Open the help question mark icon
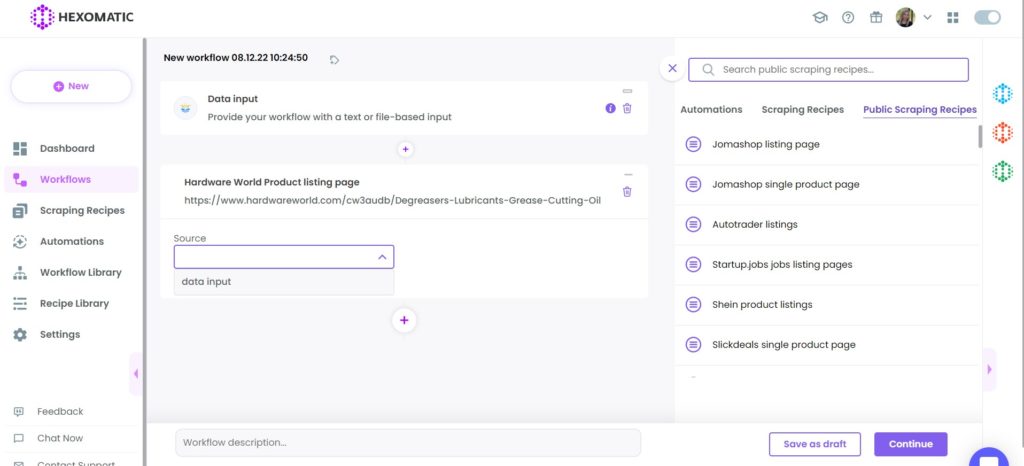Viewport: 1024px width, 466px height. [x=848, y=18]
